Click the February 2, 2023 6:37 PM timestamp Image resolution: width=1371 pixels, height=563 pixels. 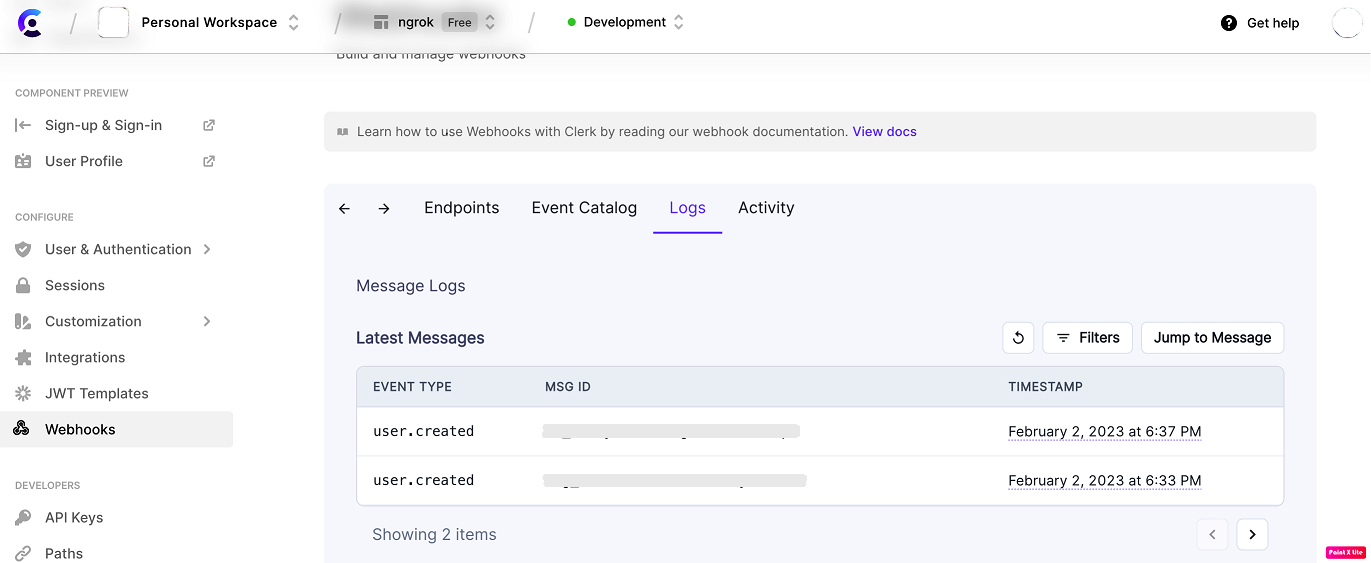point(1104,431)
